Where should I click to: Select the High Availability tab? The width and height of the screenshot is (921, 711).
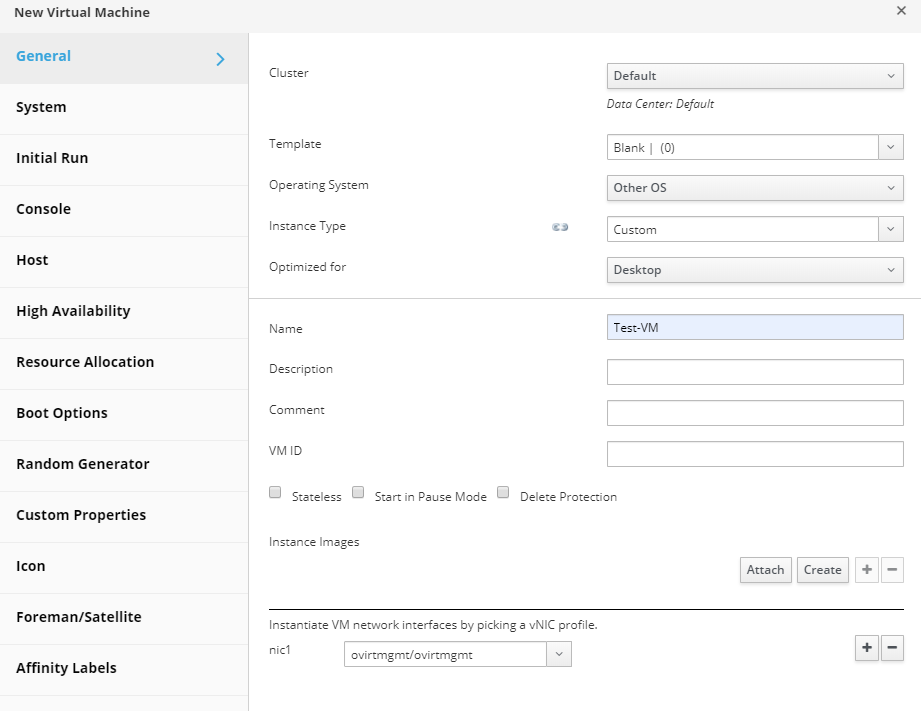(x=73, y=312)
